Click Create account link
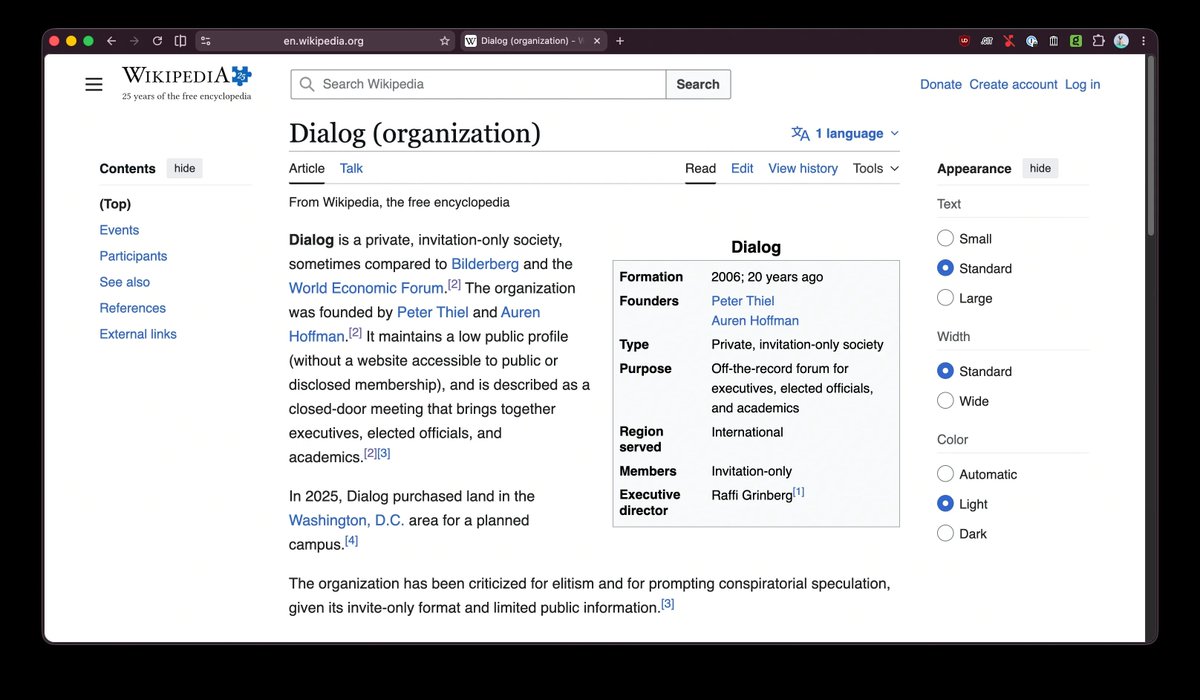 (1013, 84)
